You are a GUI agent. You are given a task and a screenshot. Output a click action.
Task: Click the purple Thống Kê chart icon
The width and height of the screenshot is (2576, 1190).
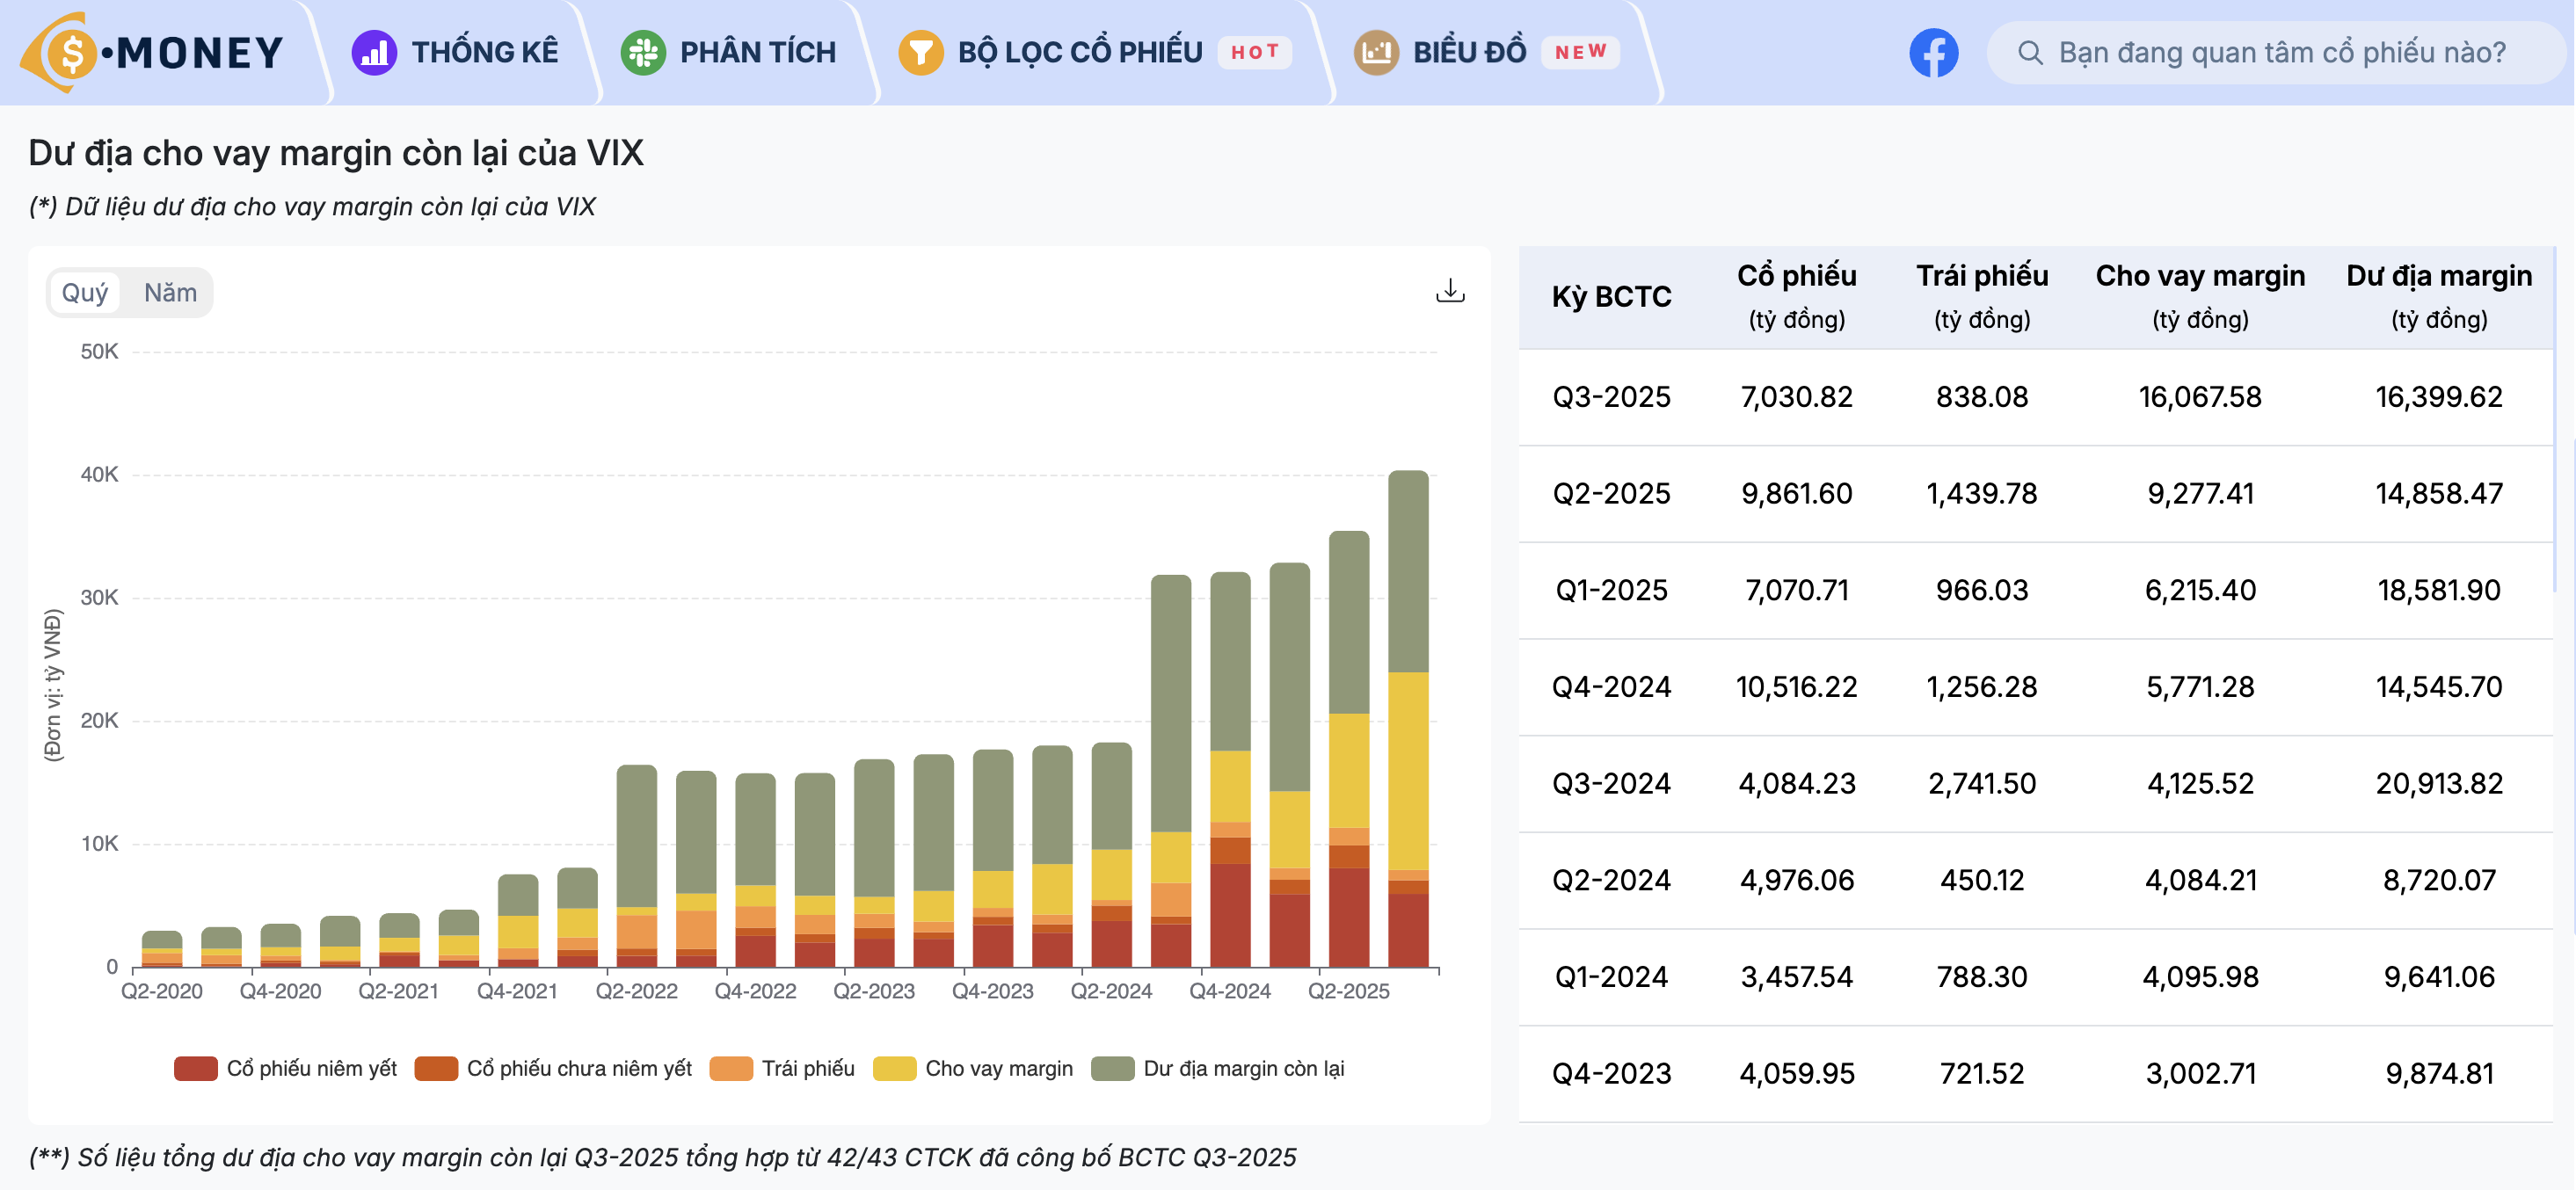pos(374,52)
